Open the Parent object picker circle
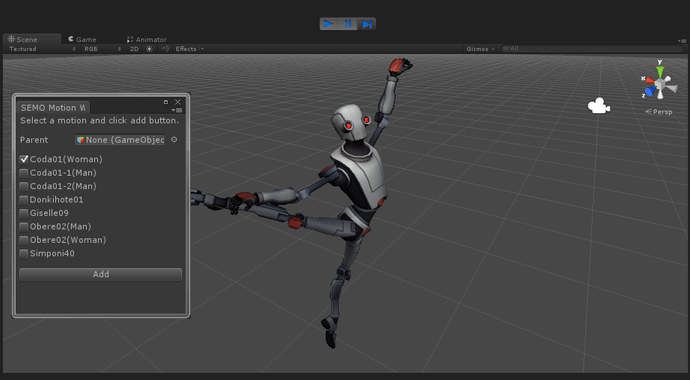 (x=174, y=139)
